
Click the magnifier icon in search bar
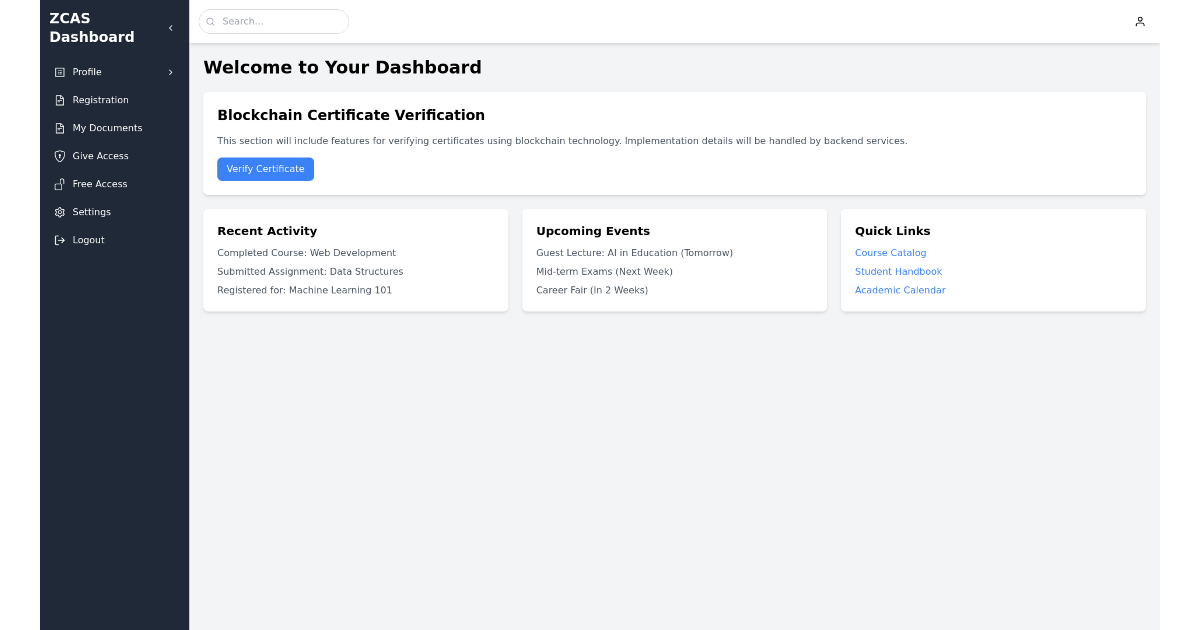pos(210,21)
